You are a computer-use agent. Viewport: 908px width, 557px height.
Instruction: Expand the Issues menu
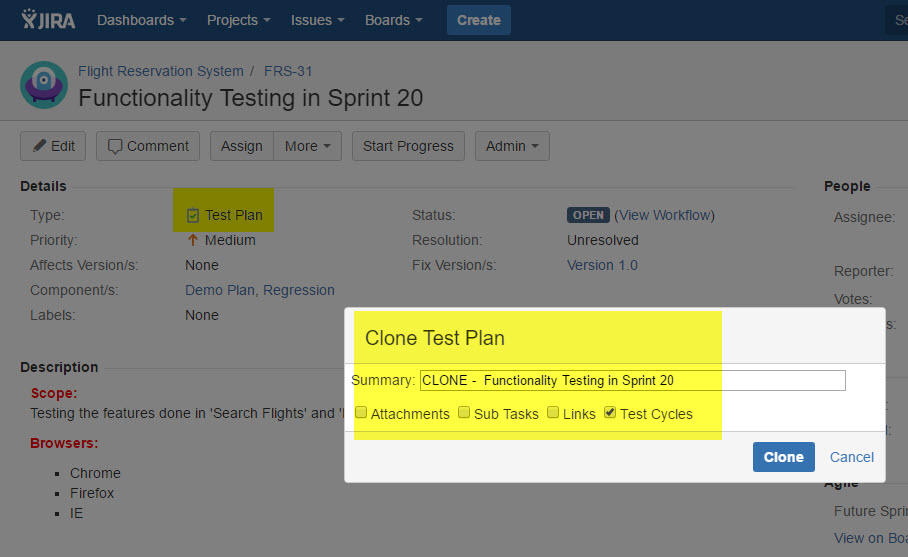(318, 20)
